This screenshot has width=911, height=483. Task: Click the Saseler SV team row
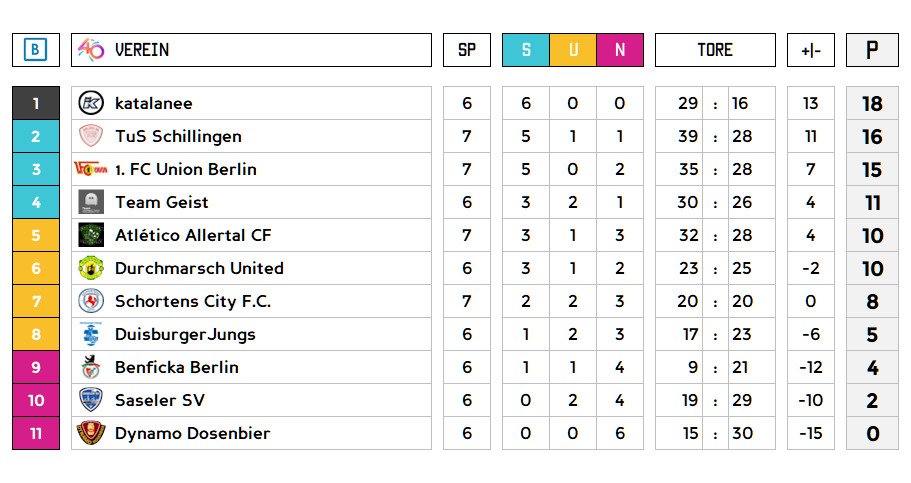coord(250,400)
